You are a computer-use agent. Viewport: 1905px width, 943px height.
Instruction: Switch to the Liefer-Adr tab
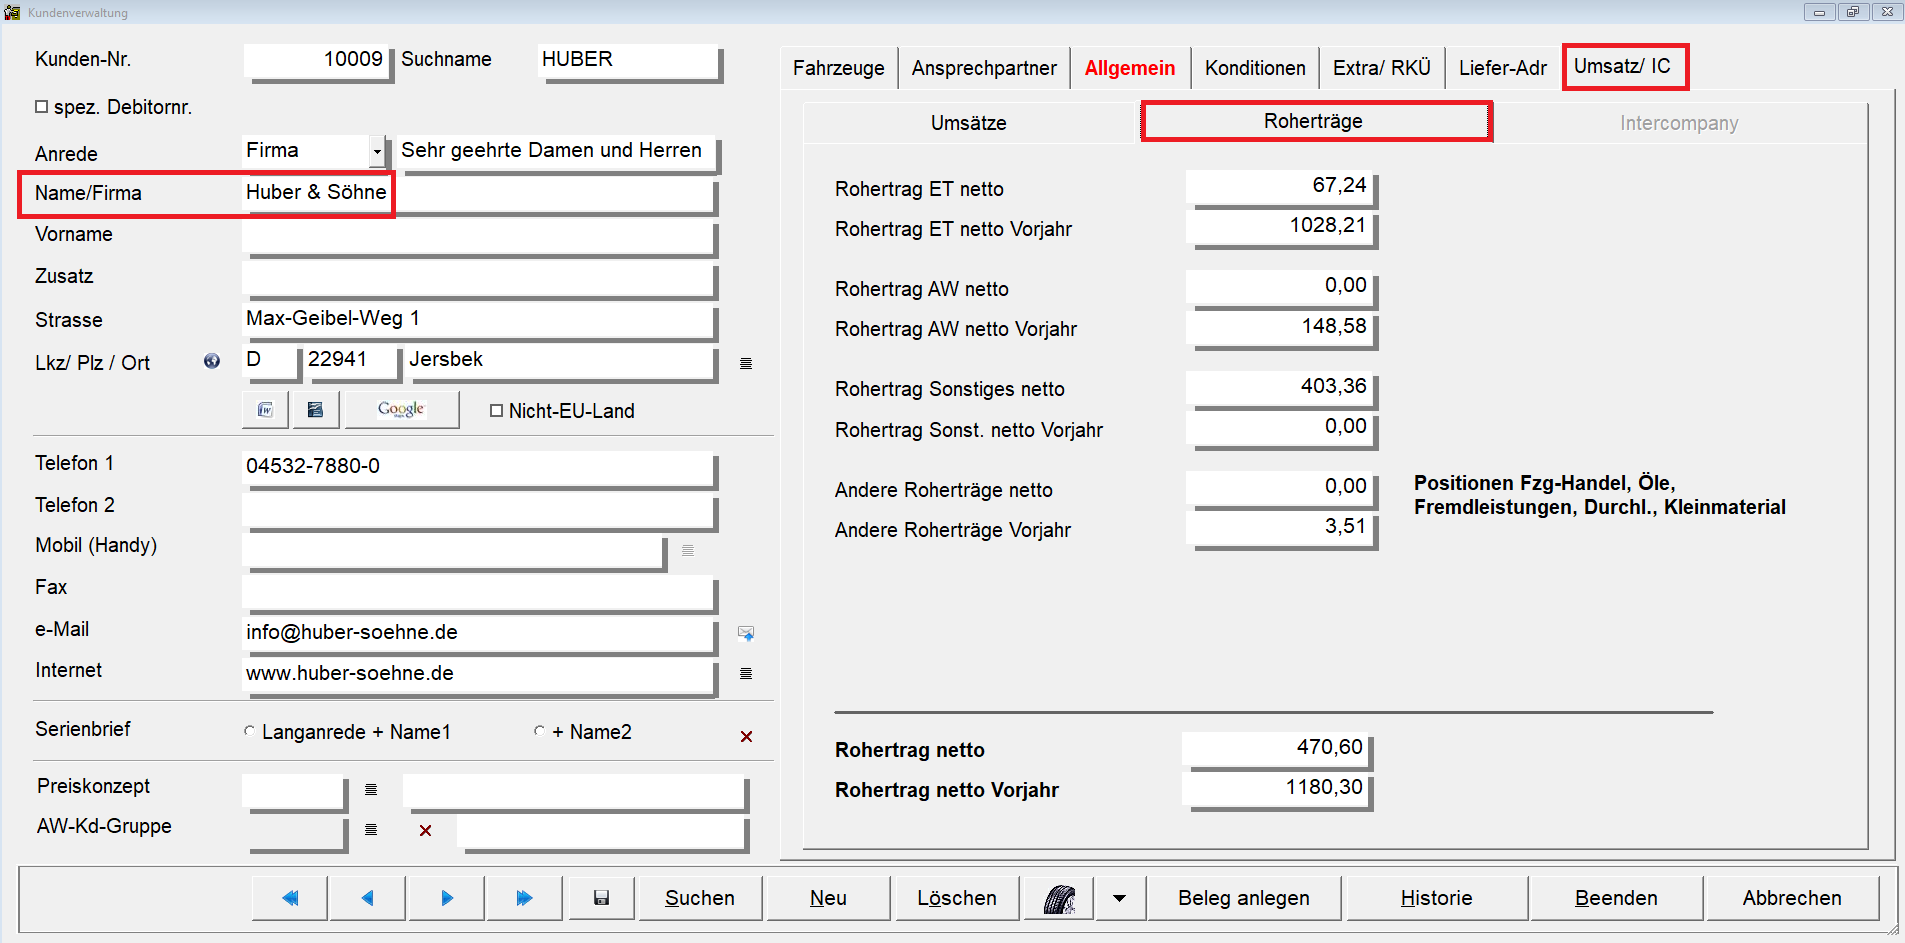pyautogui.click(x=1502, y=68)
